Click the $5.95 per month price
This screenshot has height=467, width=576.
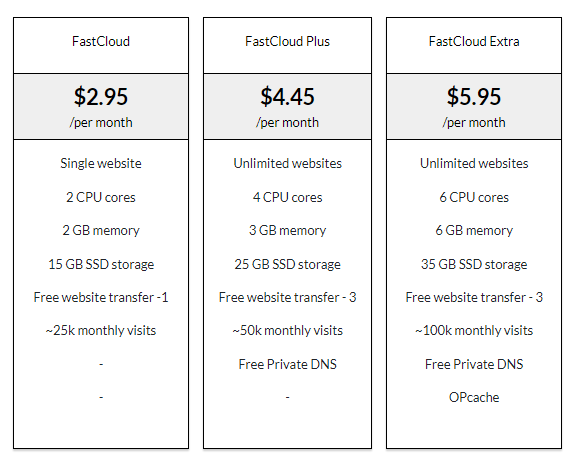[x=474, y=96]
